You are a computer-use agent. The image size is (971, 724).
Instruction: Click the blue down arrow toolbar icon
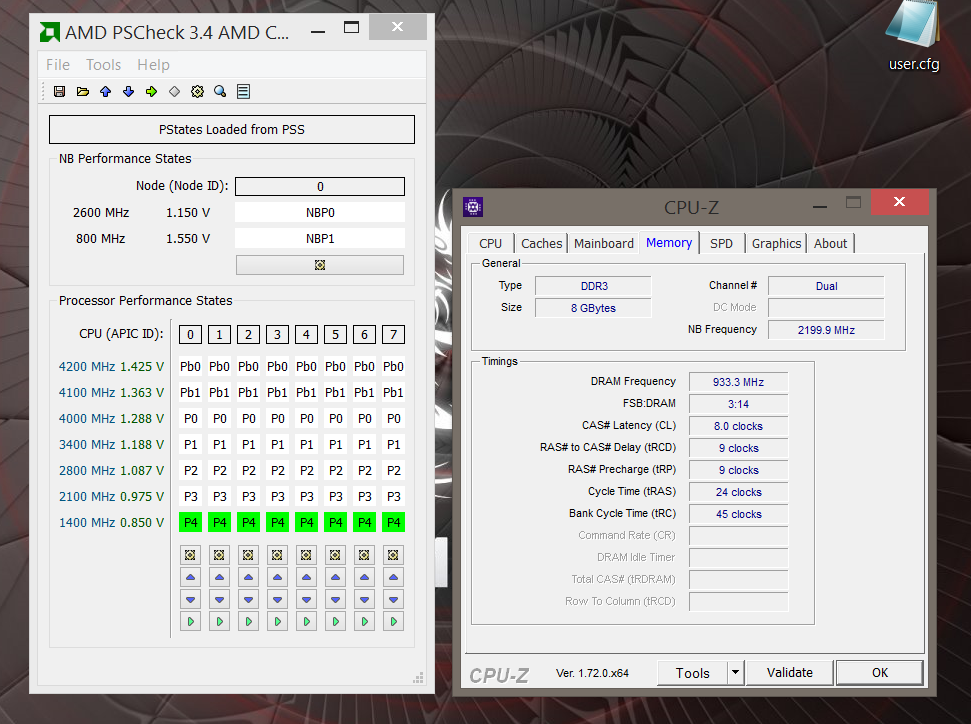click(x=128, y=92)
